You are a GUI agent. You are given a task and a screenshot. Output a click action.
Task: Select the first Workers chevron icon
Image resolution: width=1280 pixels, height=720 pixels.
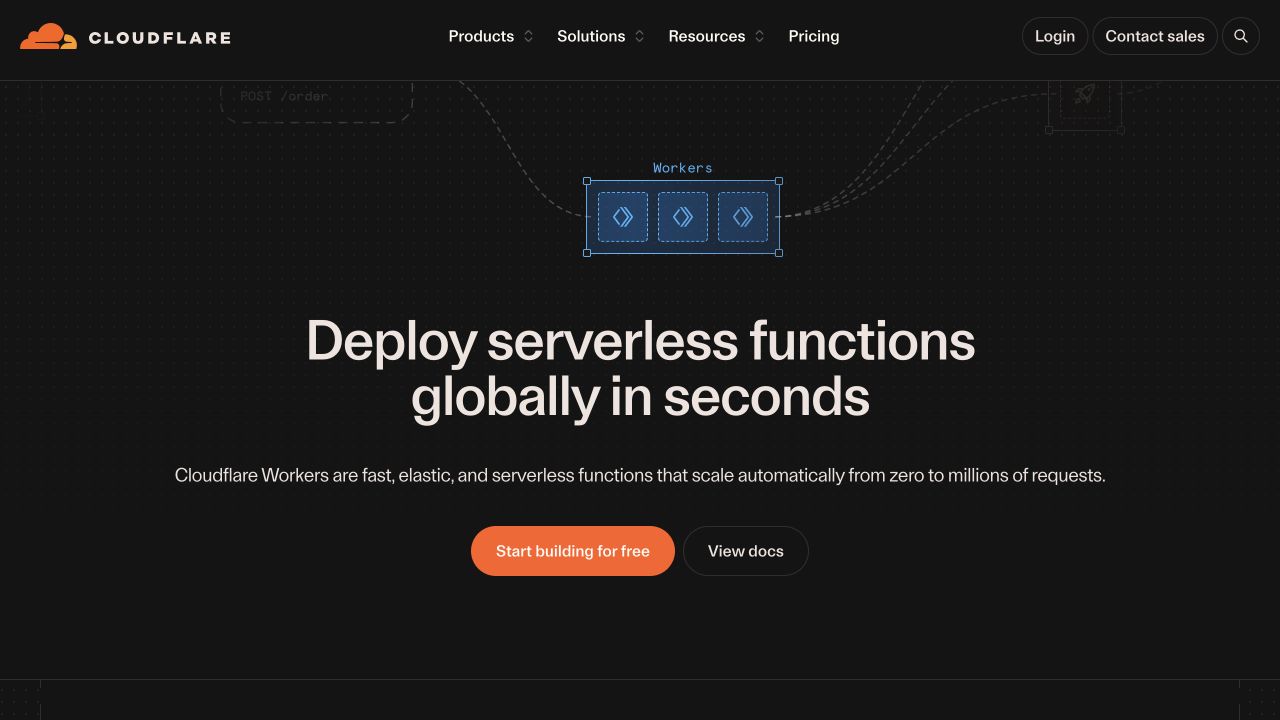[623, 217]
